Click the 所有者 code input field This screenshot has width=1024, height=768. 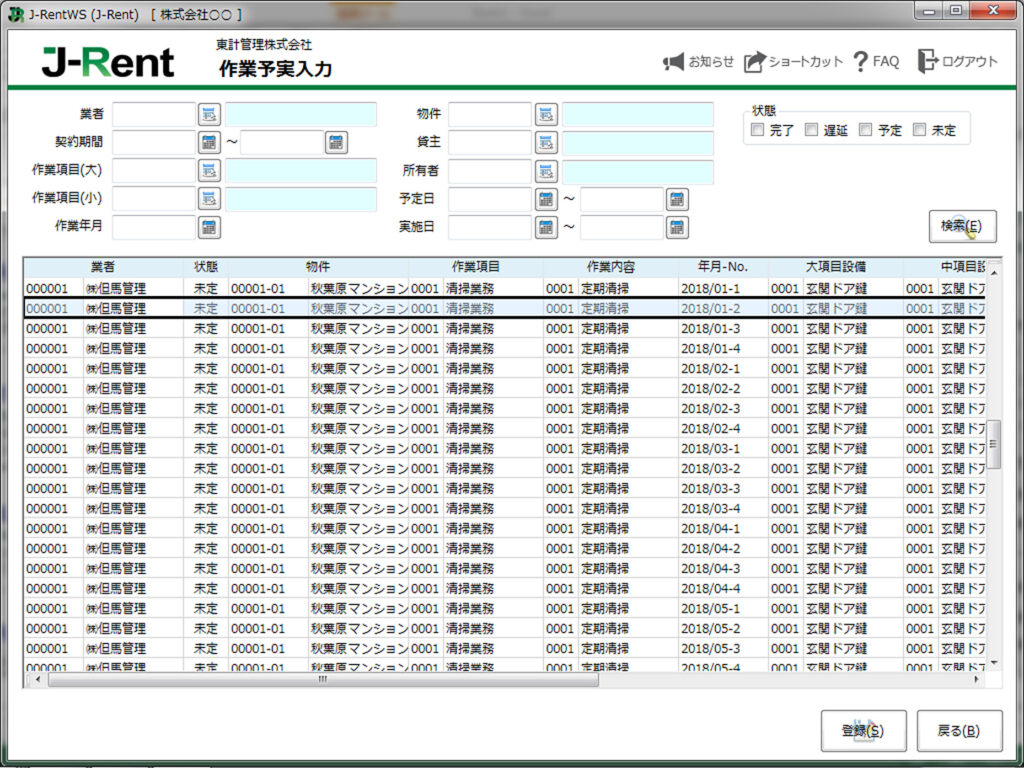490,171
